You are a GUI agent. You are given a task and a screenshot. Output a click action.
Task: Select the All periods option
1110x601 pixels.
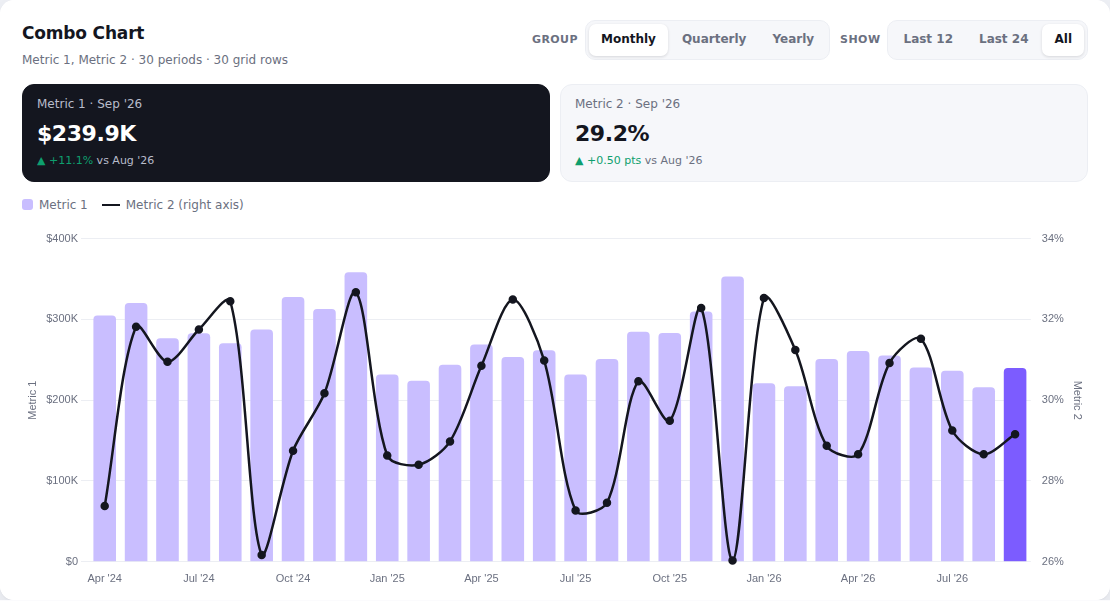pos(1063,39)
